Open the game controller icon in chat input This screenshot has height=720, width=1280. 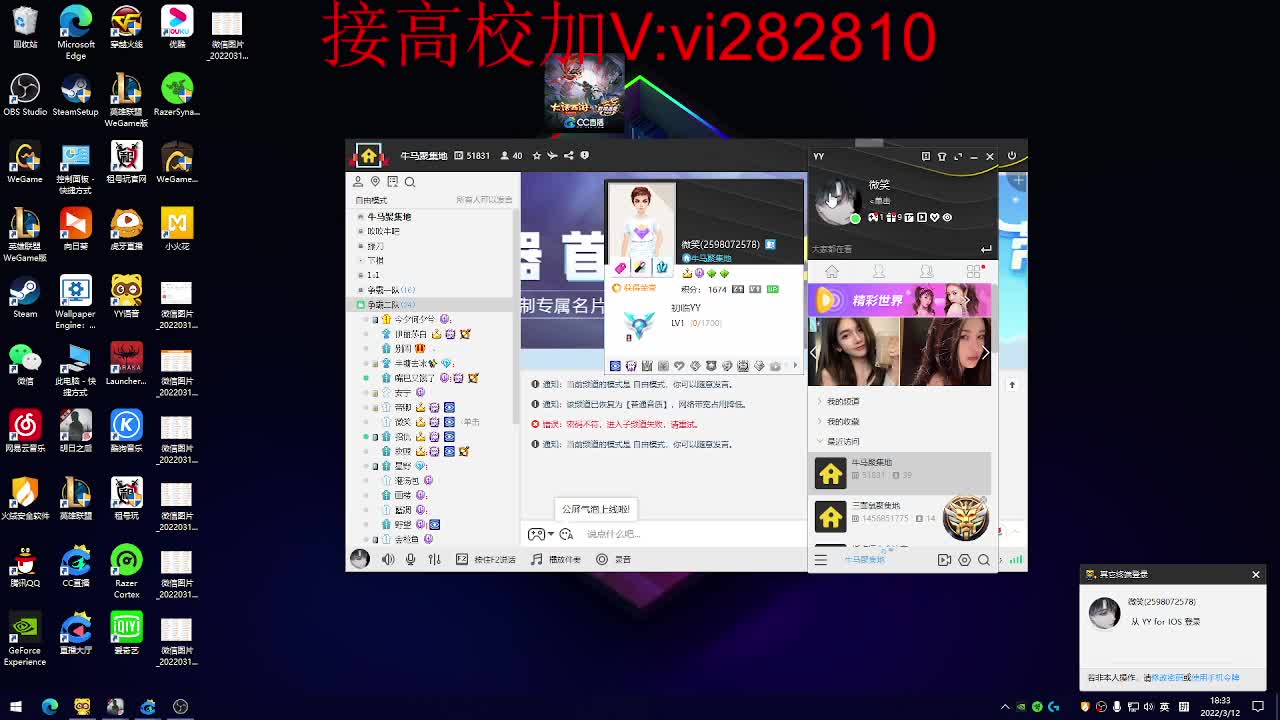pos(536,534)
